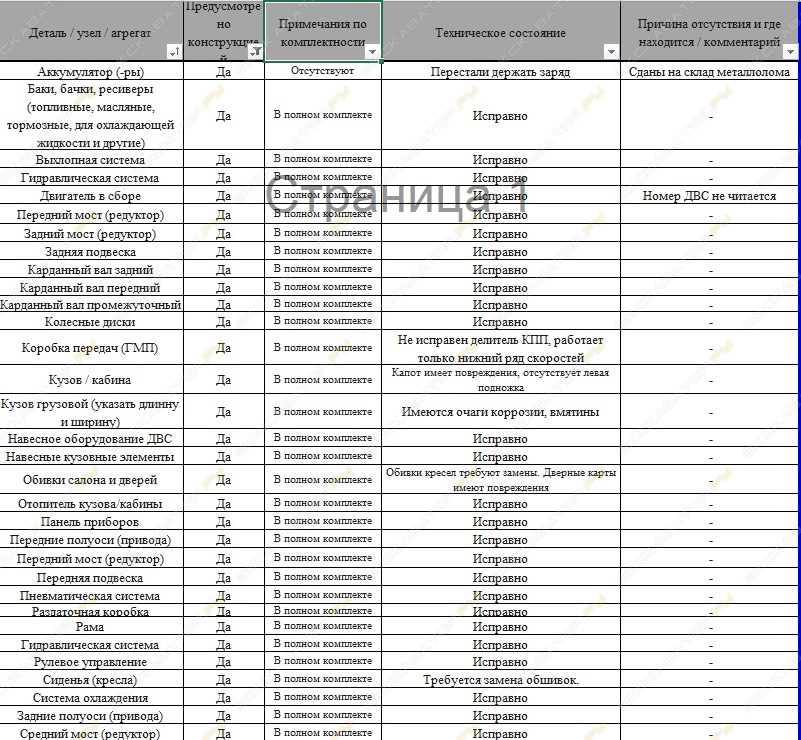Click the Сиденья (кресла) cell
Viewport: 801px width, 740px height.
(91, 679)
